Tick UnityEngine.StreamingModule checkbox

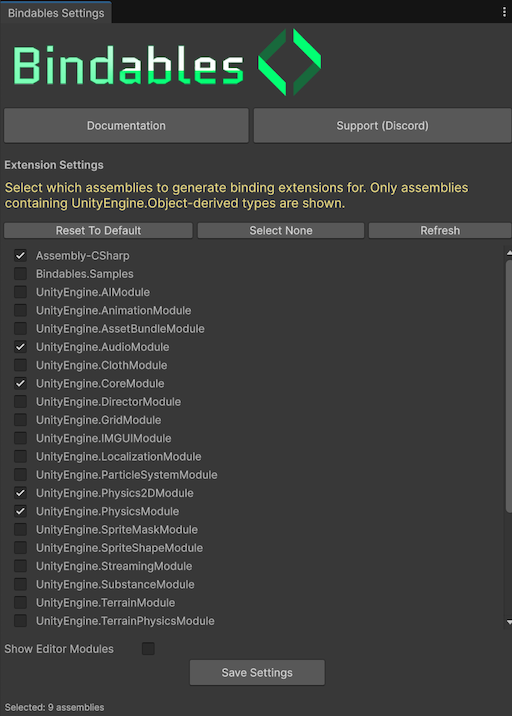(20, 566)
